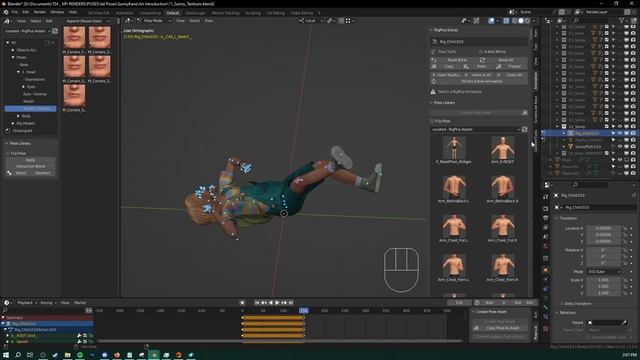Disable Rig_Child.010 render camera icon

point(633,133)
